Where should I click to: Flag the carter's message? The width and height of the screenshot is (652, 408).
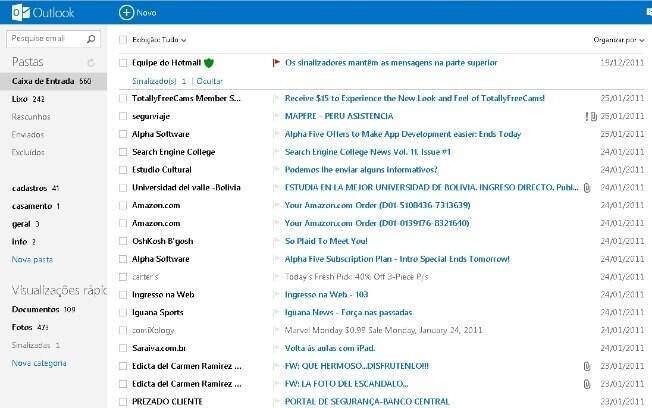click(276, 277)
